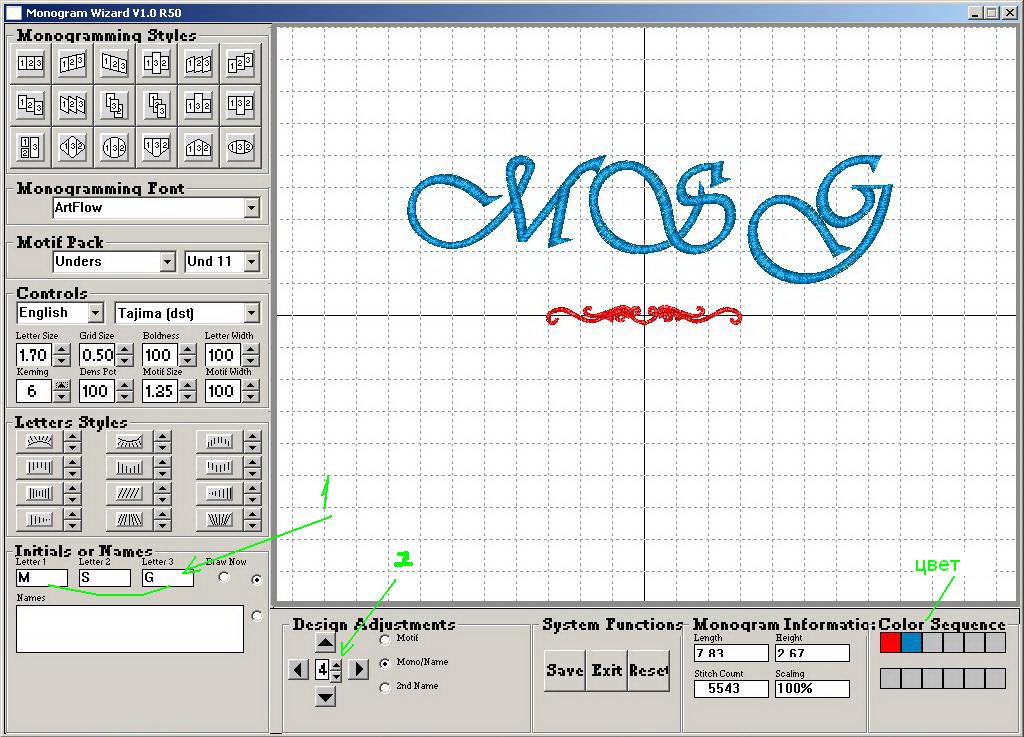Click the first gray swatch in the second Color Sequence row
1024x737 pixels.
click(x=890, y=678)
